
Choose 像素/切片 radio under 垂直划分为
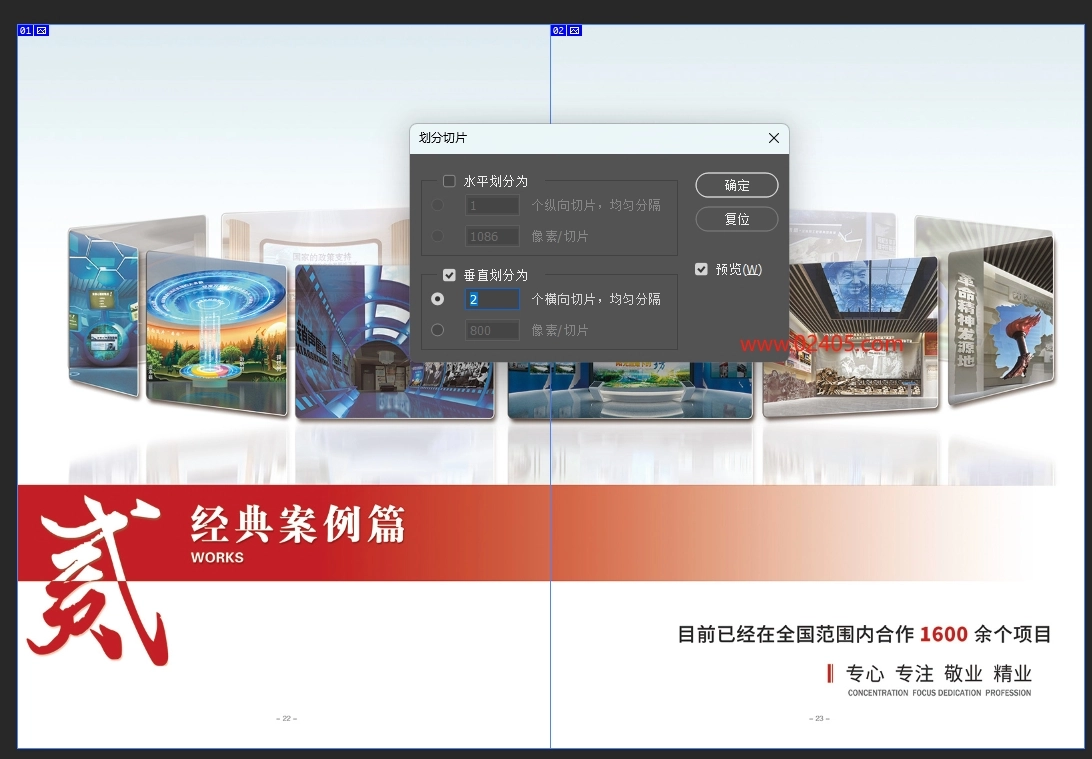point(437,330)
